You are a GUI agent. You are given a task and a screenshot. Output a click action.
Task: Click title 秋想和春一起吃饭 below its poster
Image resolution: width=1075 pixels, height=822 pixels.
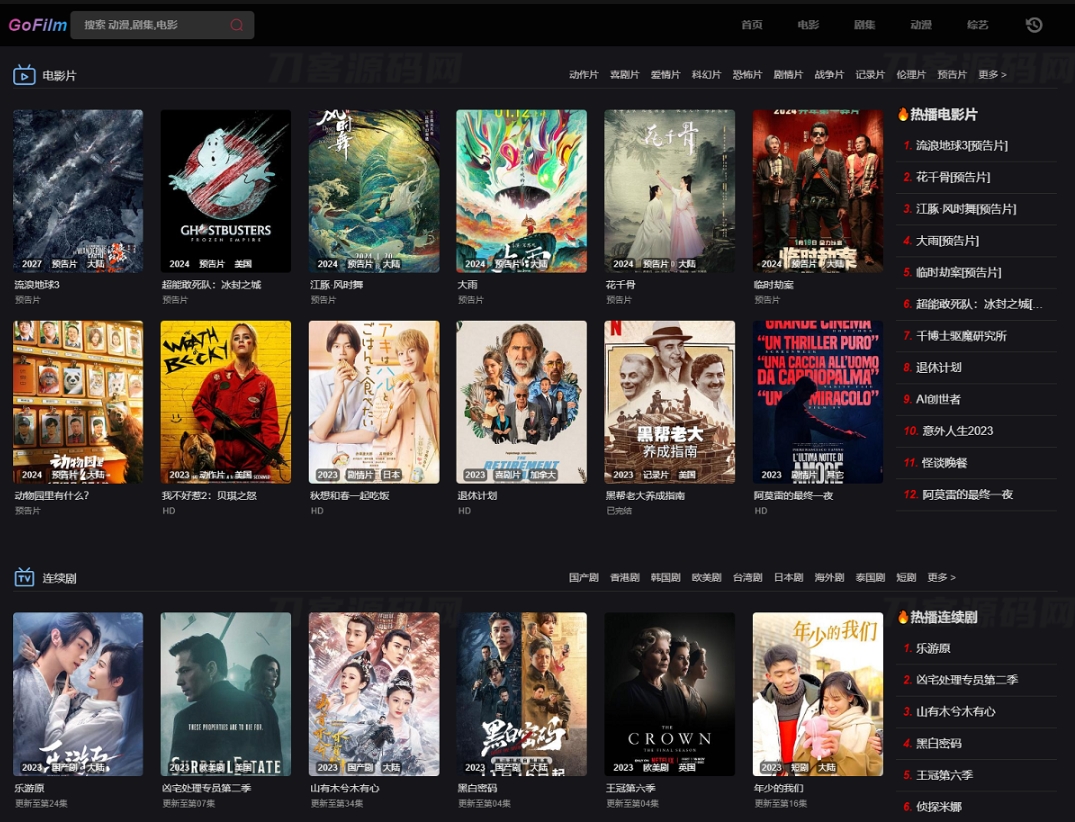[350, 496]
